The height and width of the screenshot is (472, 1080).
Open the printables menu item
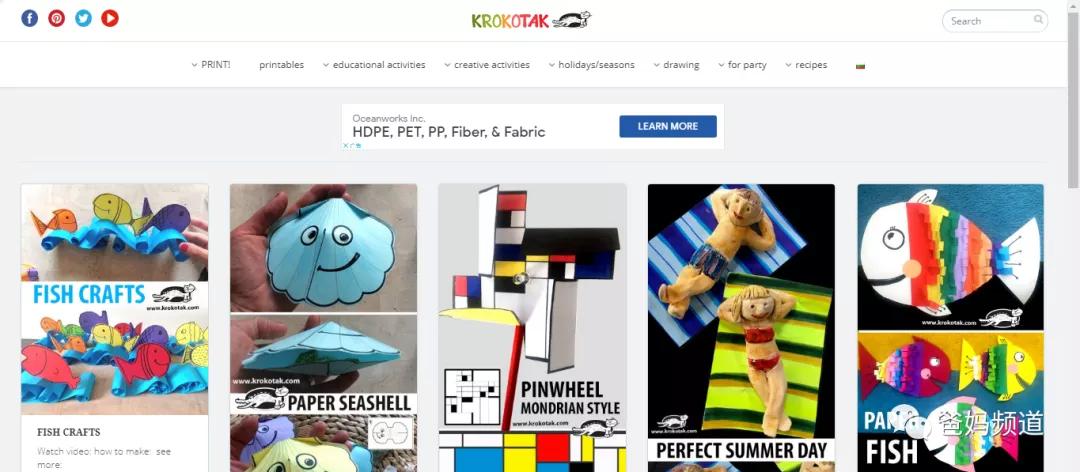[x=282, y=65]
